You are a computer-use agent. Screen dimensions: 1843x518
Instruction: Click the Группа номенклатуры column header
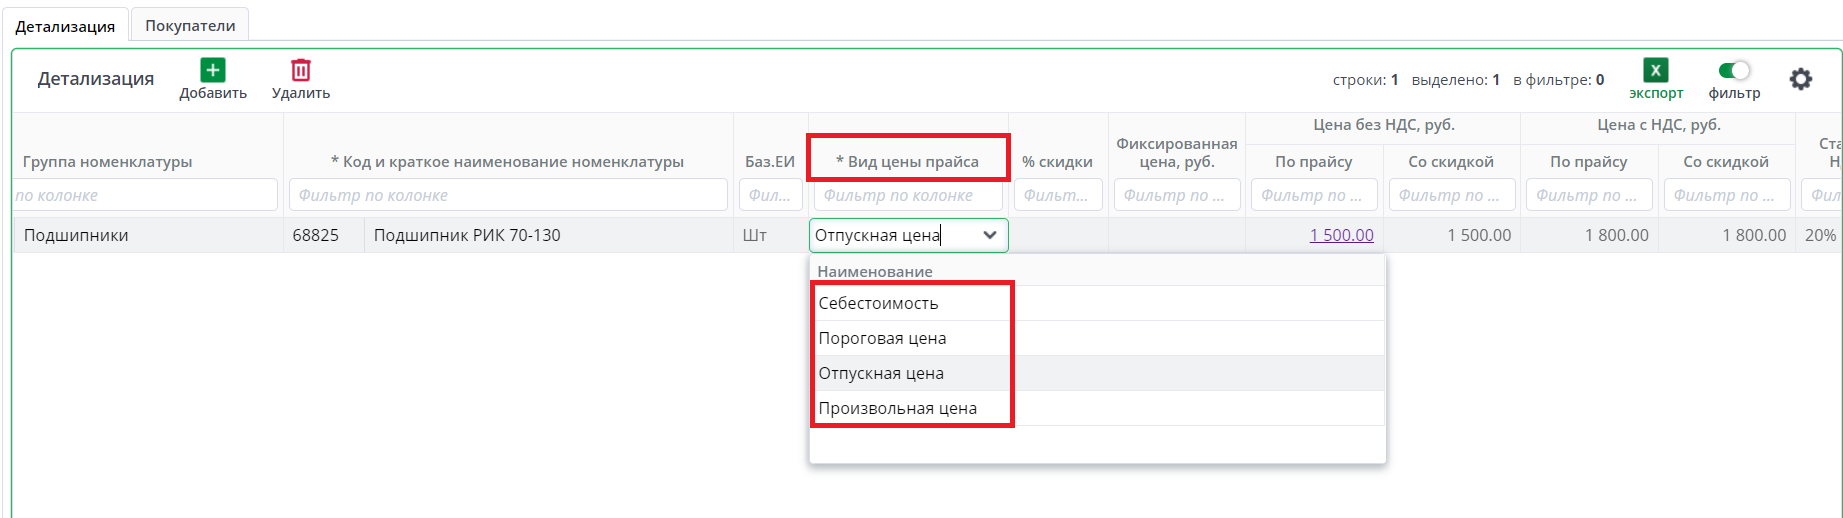click(108, 161)
